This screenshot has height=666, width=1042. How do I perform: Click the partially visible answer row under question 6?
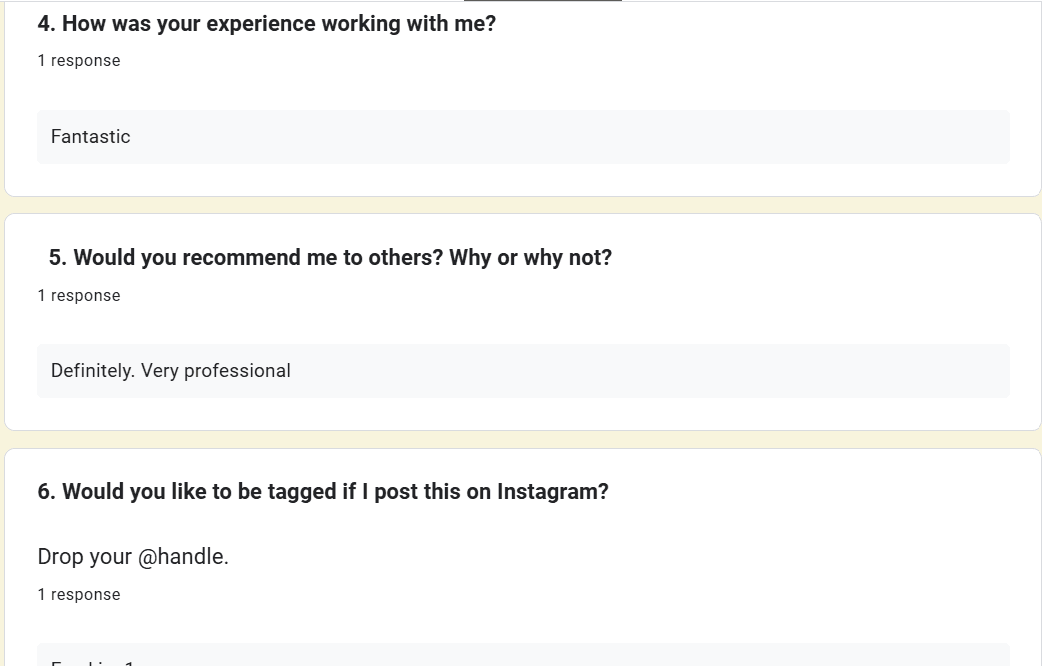point(523,656)
